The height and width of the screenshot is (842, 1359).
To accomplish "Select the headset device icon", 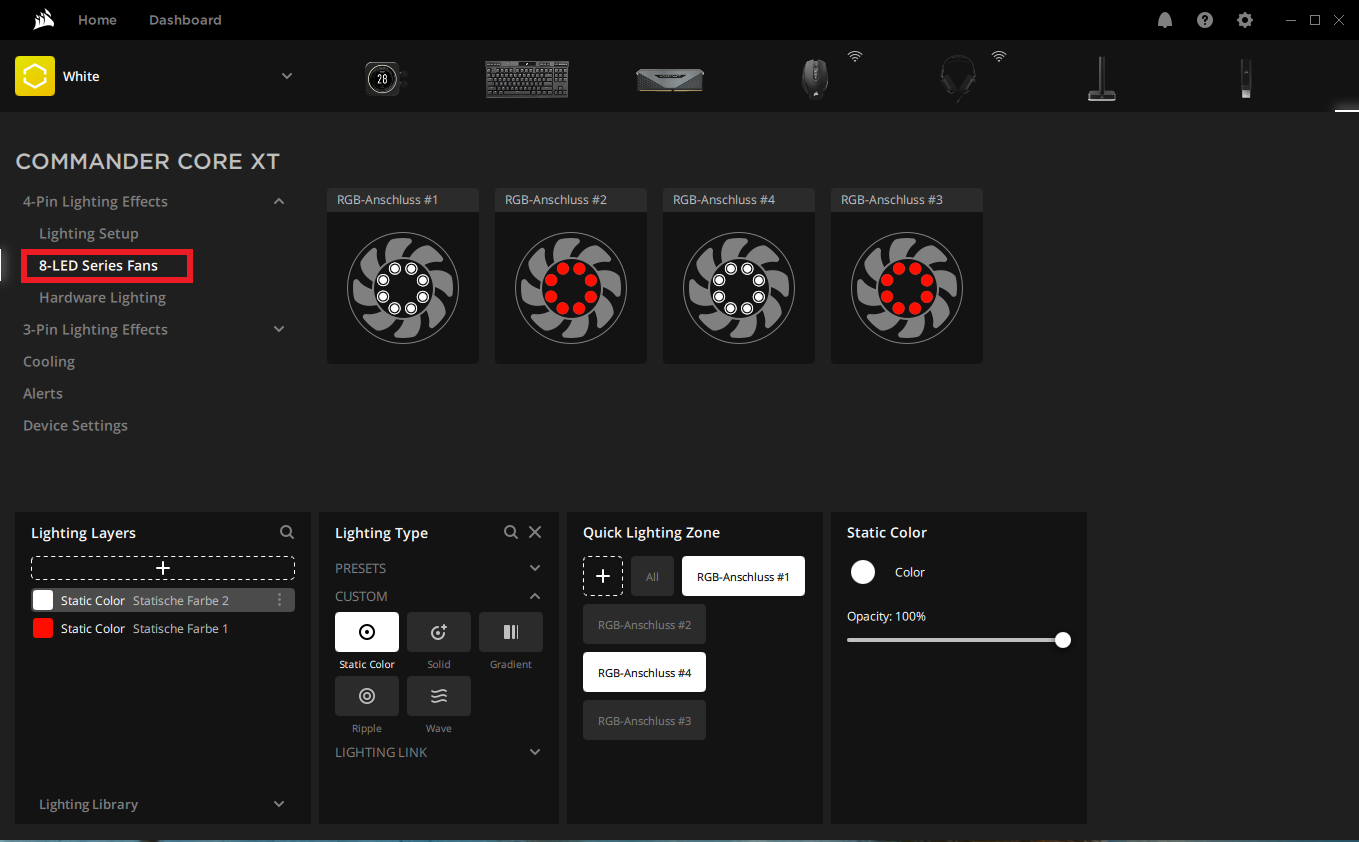I will click(x=957, y=78).
